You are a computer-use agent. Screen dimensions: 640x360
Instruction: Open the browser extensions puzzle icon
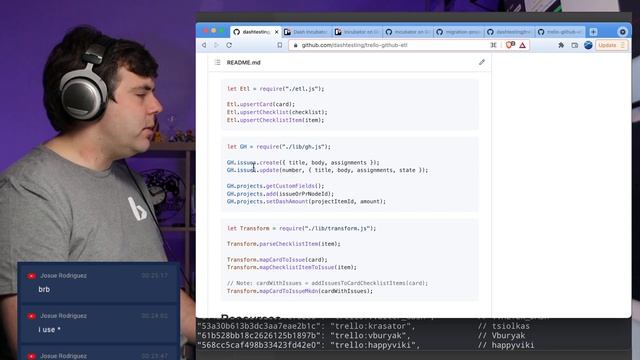pos(561,45)
